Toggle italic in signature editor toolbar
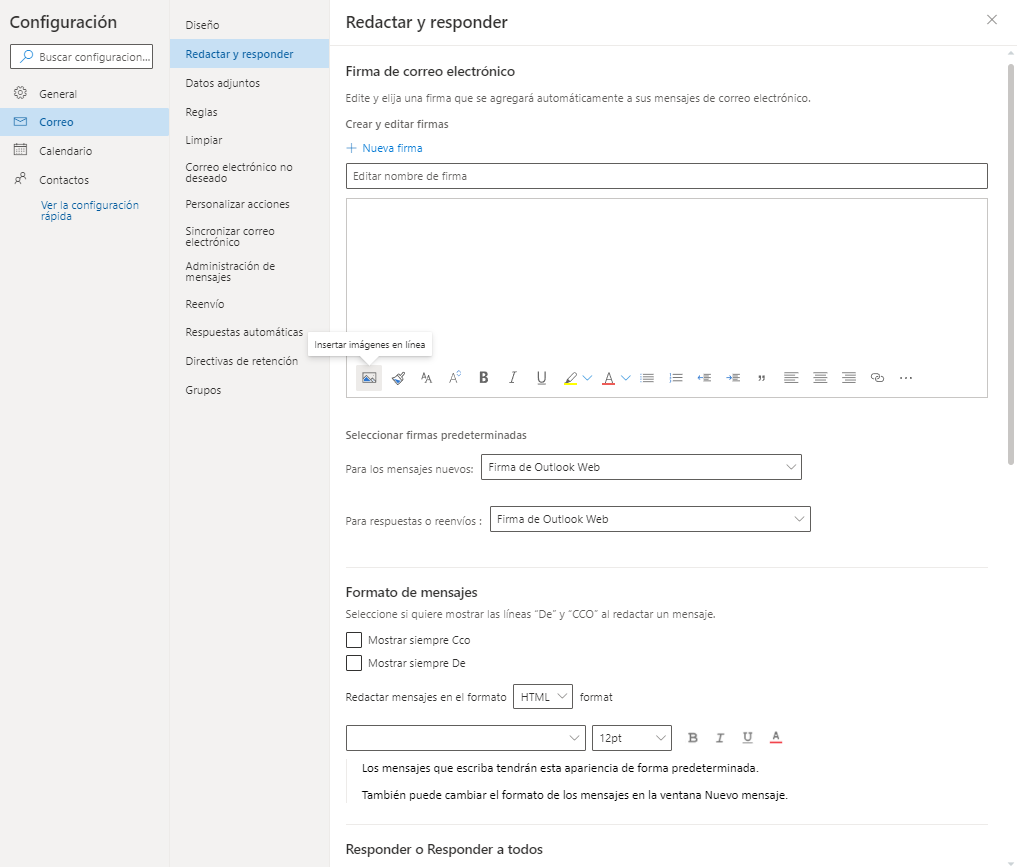This screenshot has width=1017, height=867. (x=512, y=377)
